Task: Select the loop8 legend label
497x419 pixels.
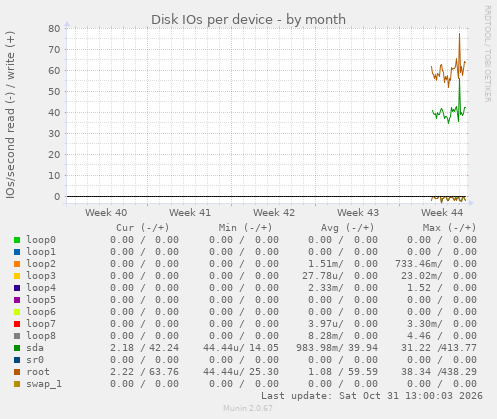Action: point(41,336)
